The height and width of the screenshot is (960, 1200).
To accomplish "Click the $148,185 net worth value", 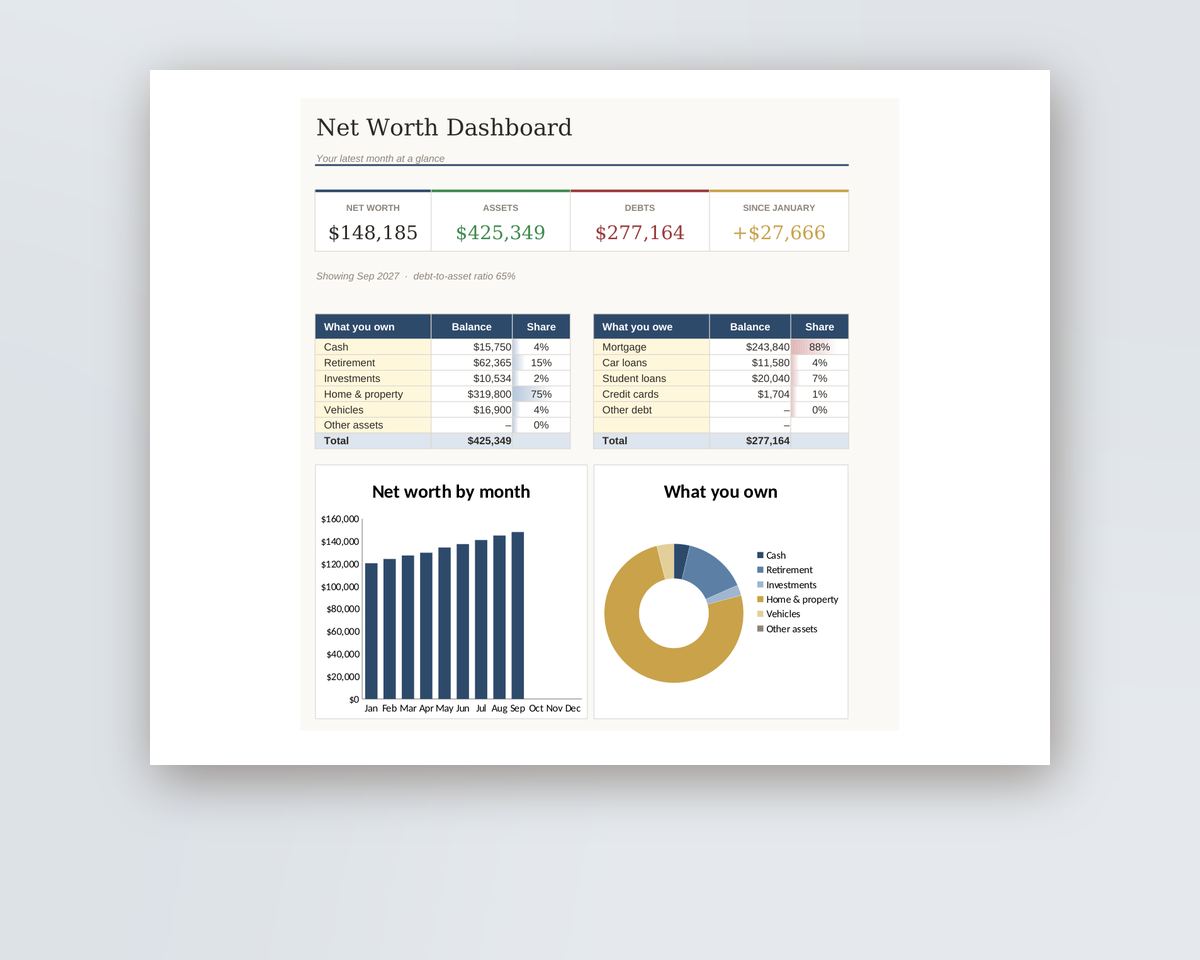I will coord(373,233).
